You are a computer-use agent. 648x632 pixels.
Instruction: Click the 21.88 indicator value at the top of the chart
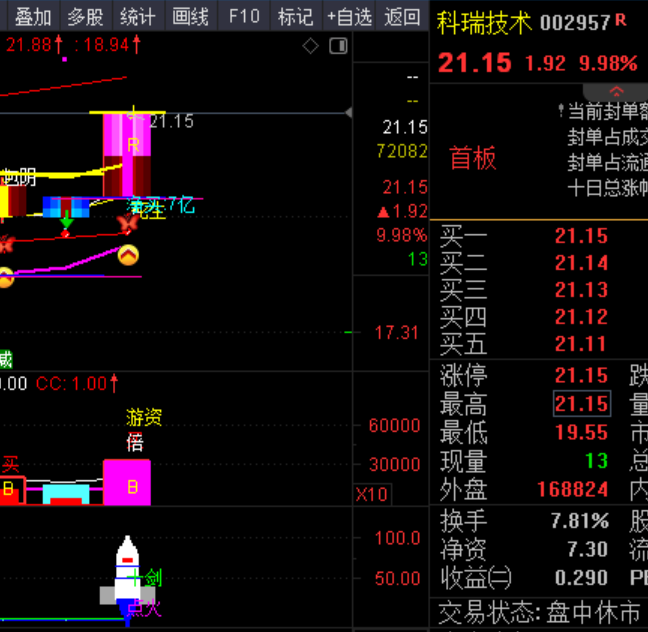(x=34, y=45)
